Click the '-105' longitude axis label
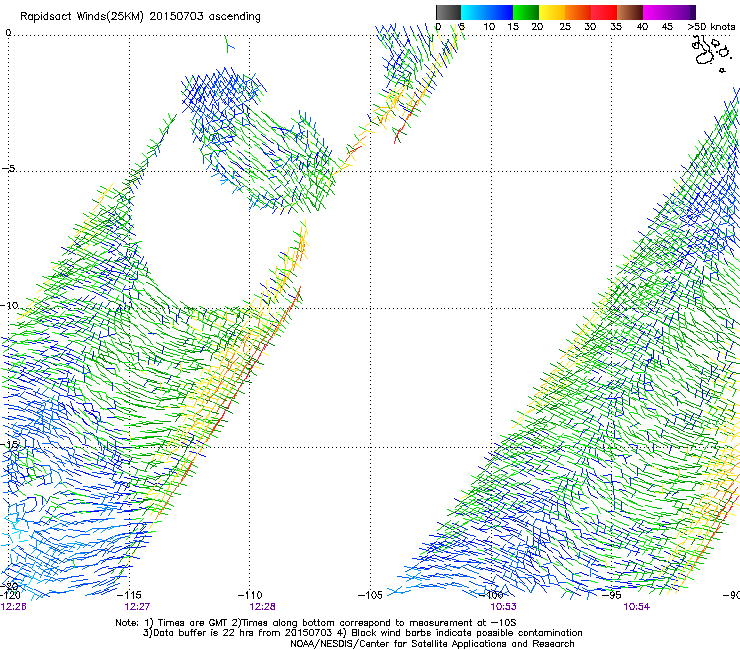This screenshot has height=650, width=740. pyautogui.click(x=370, y=595)
